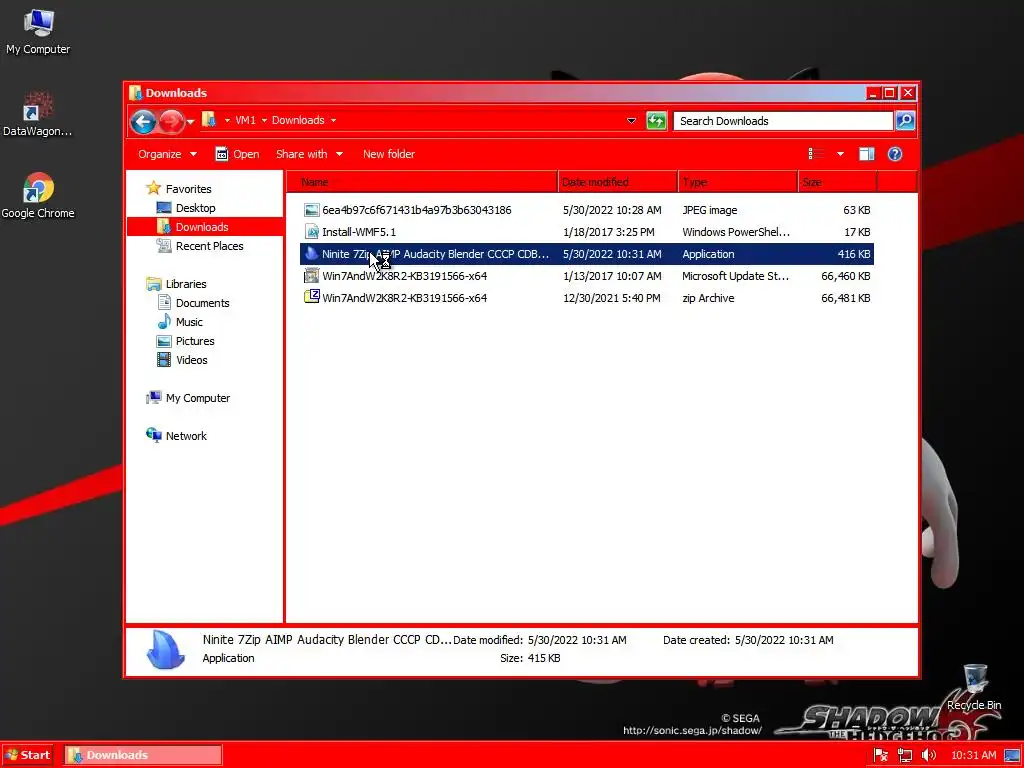This screenshot has height=768, width=1024.
Task: Open the address bar history dropdown
Action: click(x=631, y=121)
